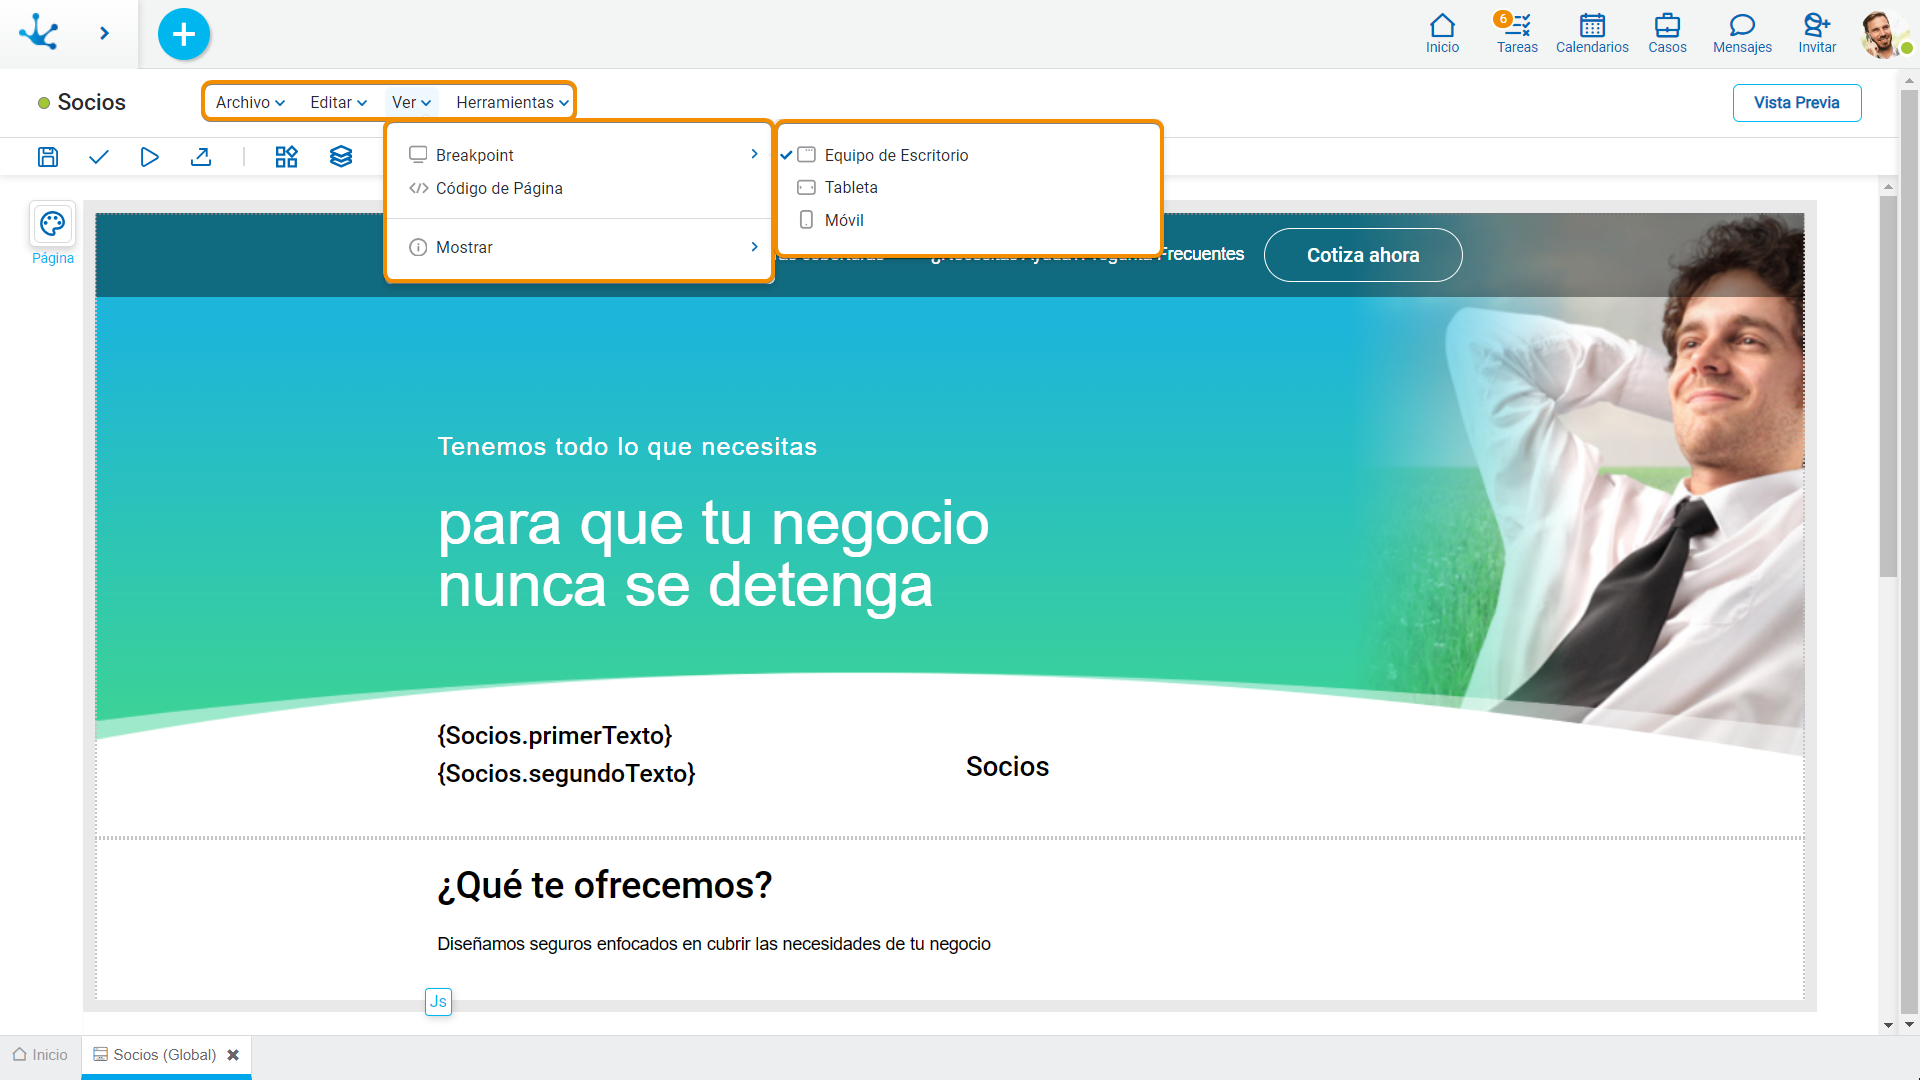The height and width of the screenshot is (1080, 1920).
Task: Expand the side menu arrow
Action: [104, 33]
